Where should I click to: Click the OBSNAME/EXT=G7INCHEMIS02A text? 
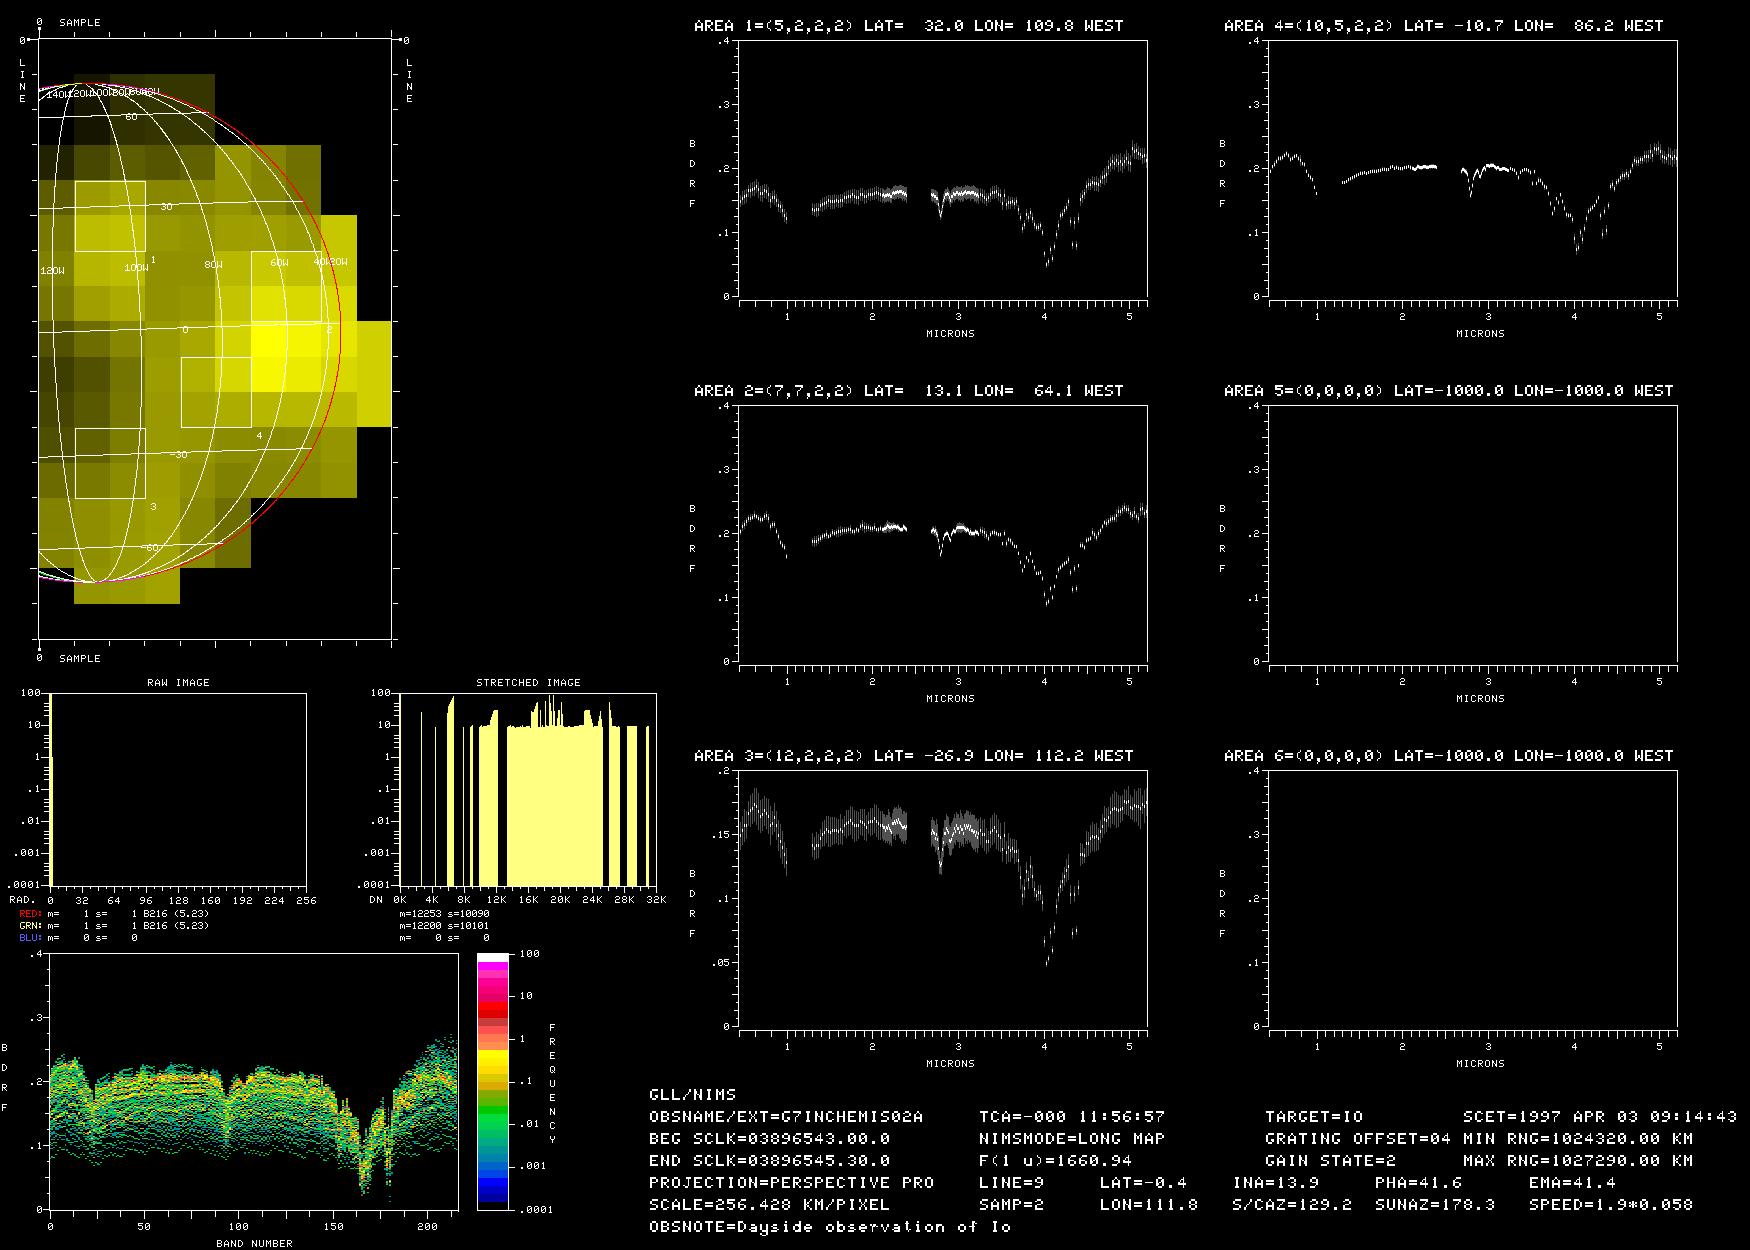786,1116
